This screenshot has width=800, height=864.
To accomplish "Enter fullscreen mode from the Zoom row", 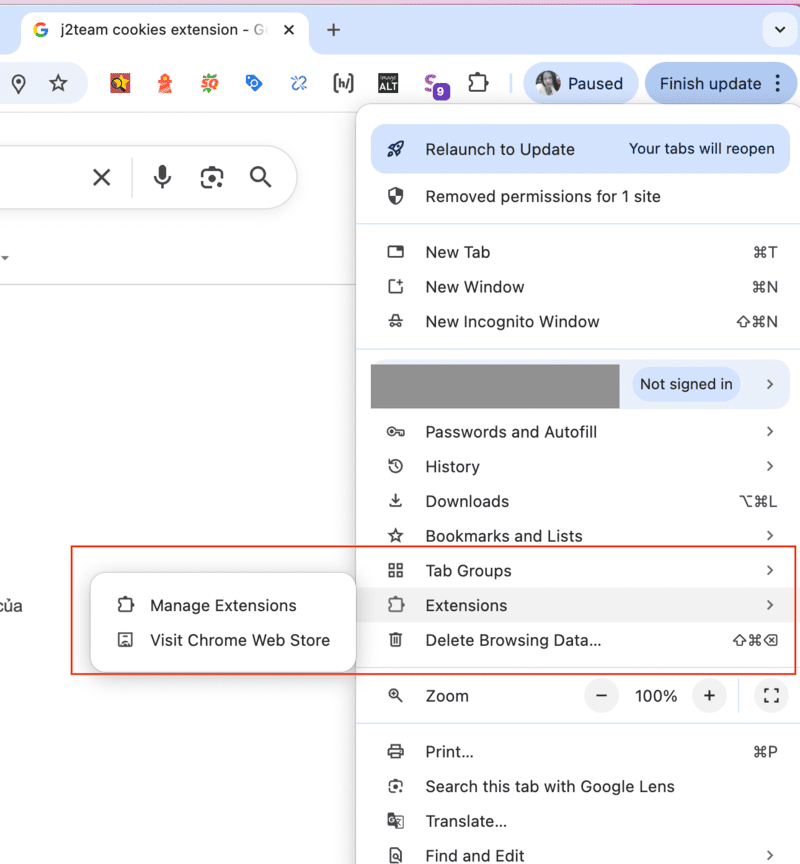I will click(x=771, y=696).
